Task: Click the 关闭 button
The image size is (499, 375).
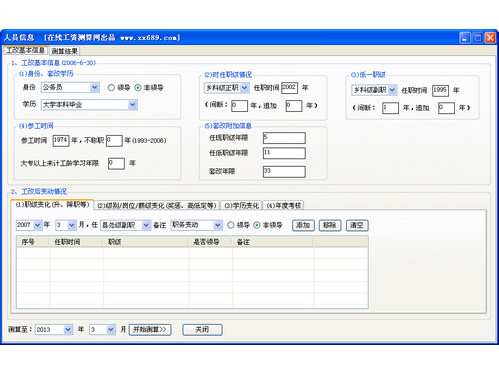Action: (x=202, y=330)
